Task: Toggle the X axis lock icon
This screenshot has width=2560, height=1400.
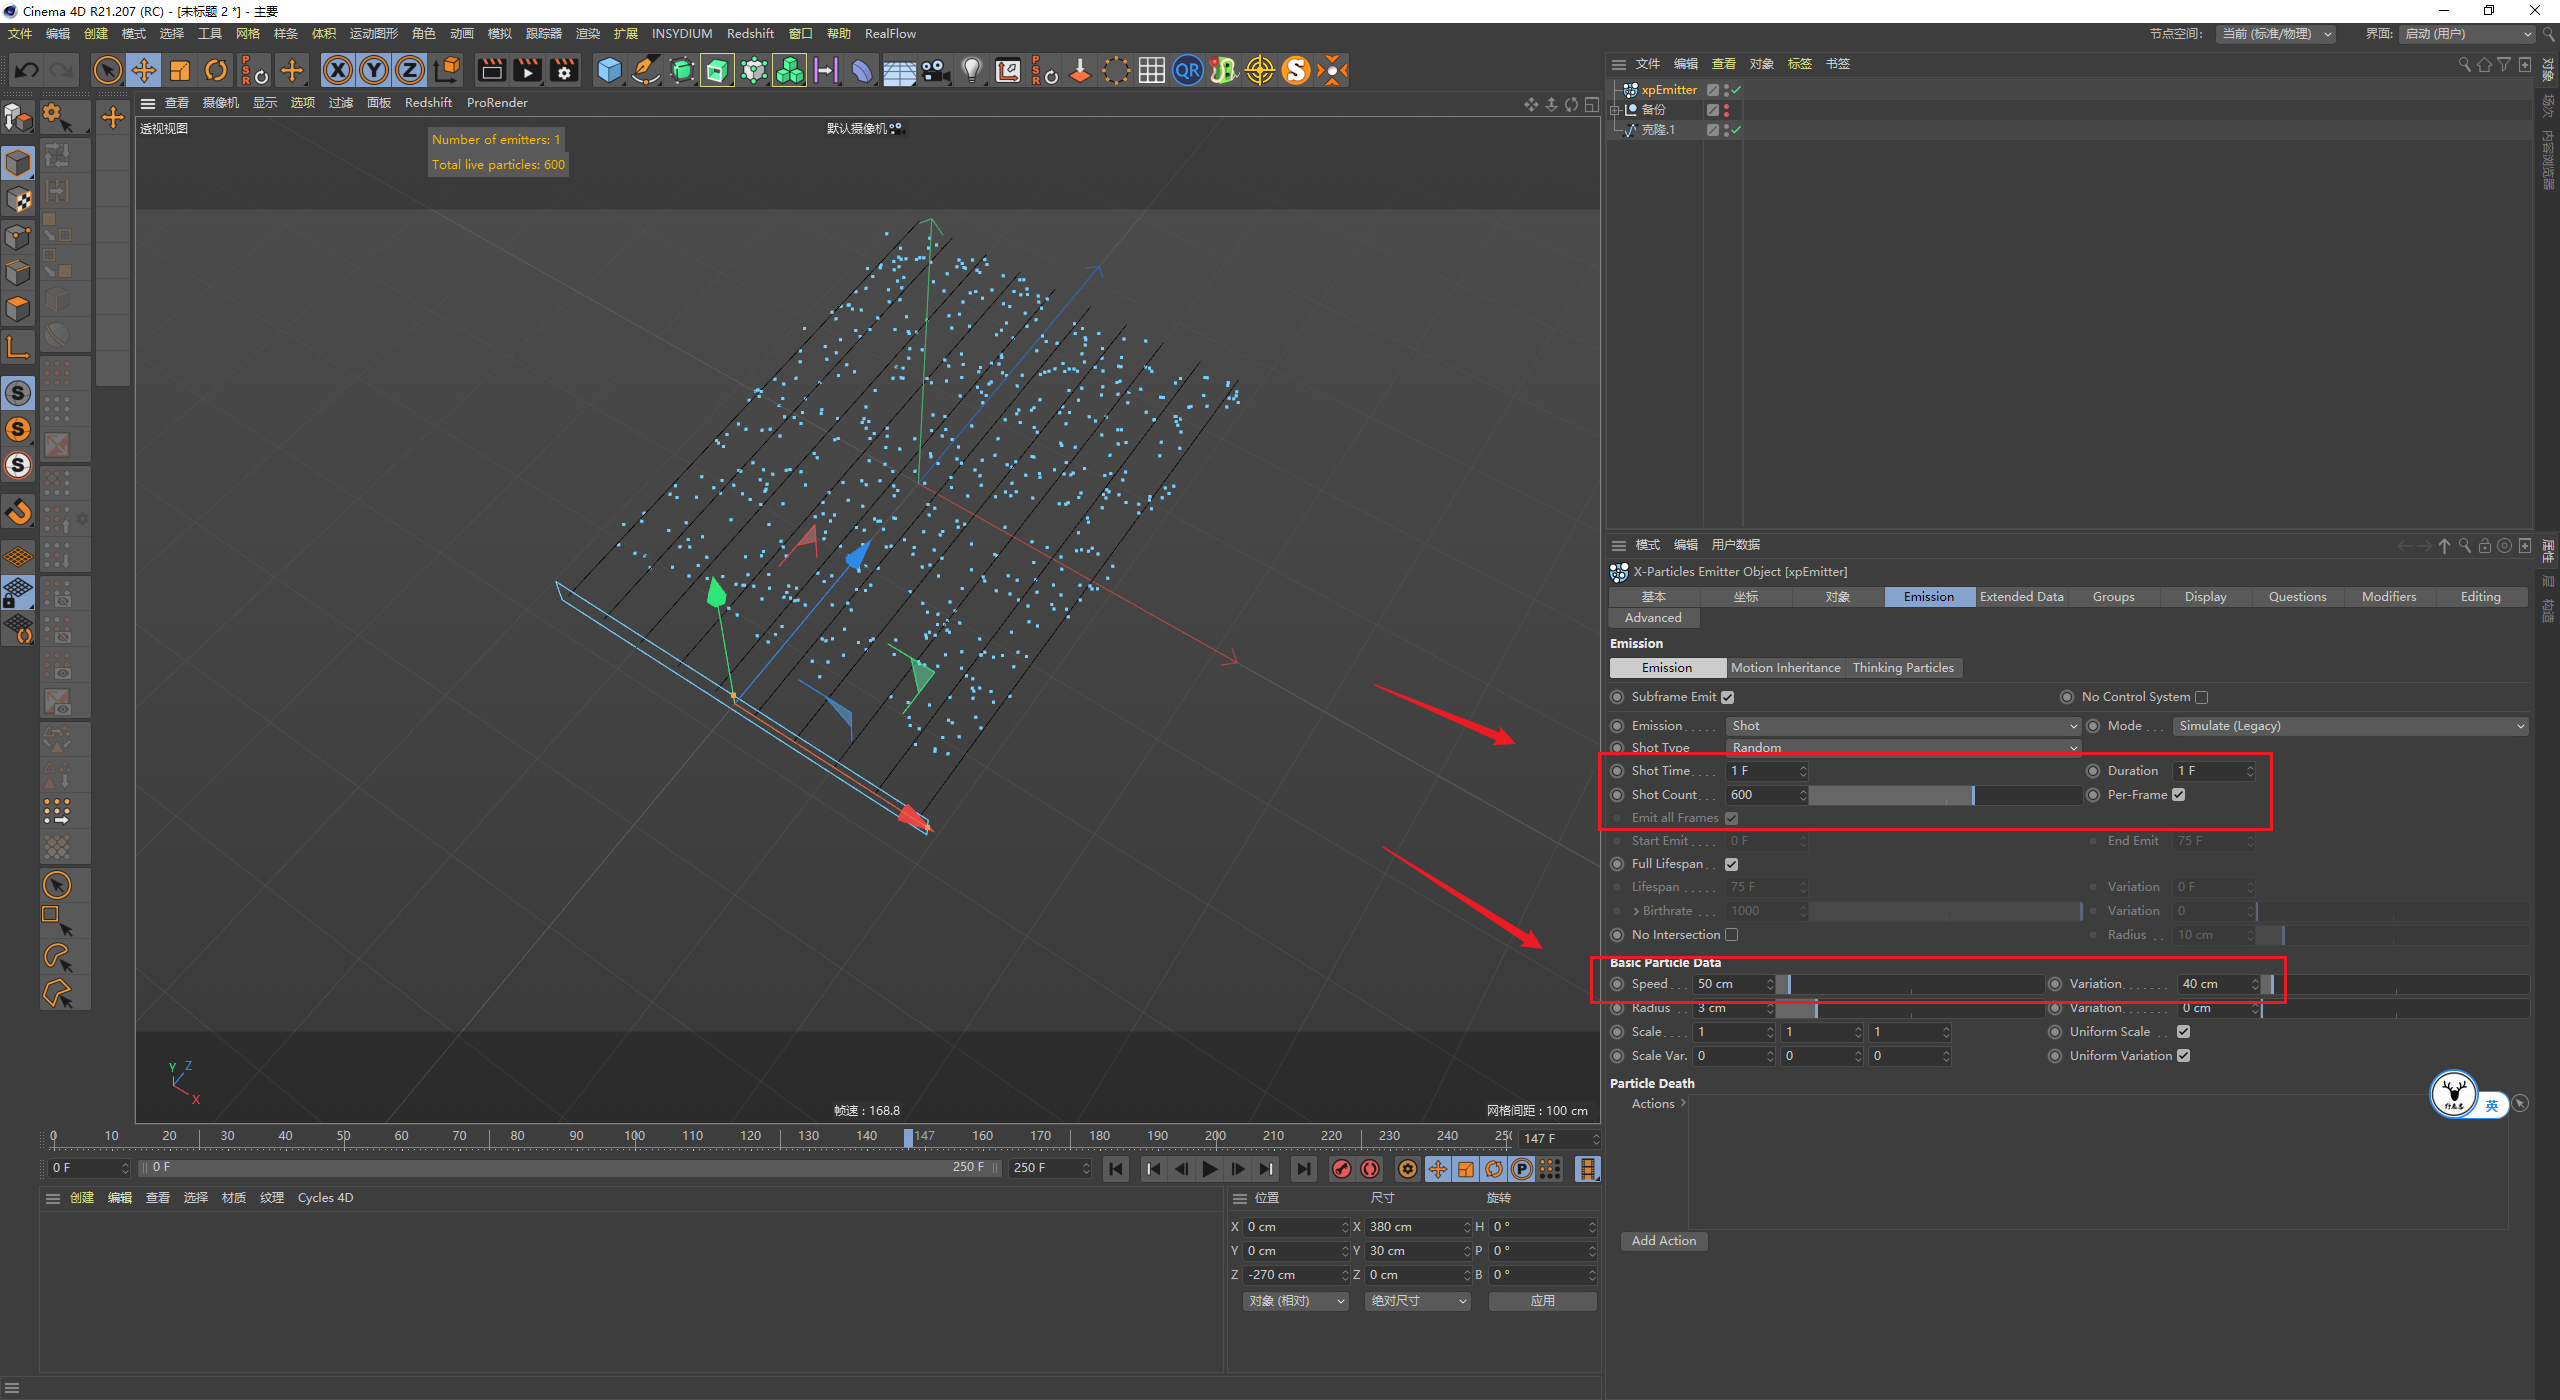Action: click(x=338, y=70)
